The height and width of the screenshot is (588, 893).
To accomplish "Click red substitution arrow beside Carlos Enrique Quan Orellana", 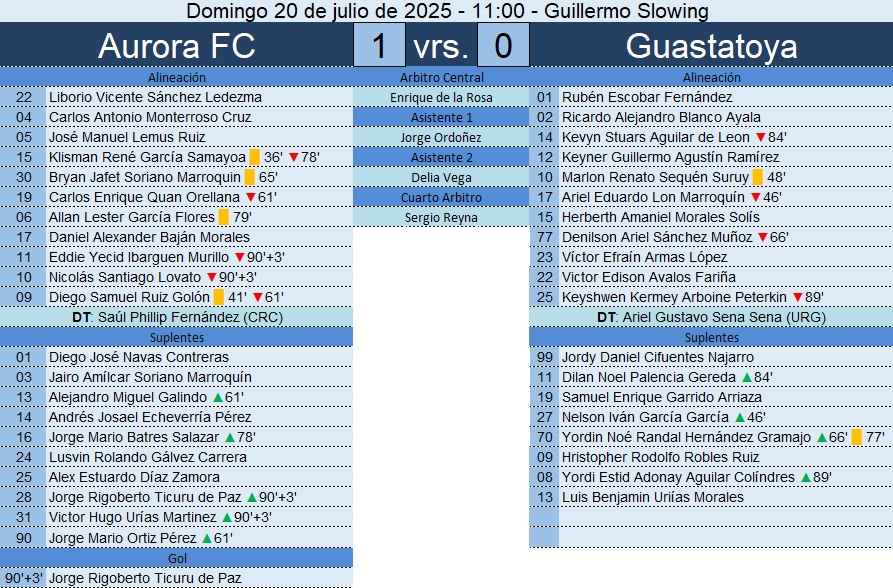I will pyautogui.click(x=250, y=197).
